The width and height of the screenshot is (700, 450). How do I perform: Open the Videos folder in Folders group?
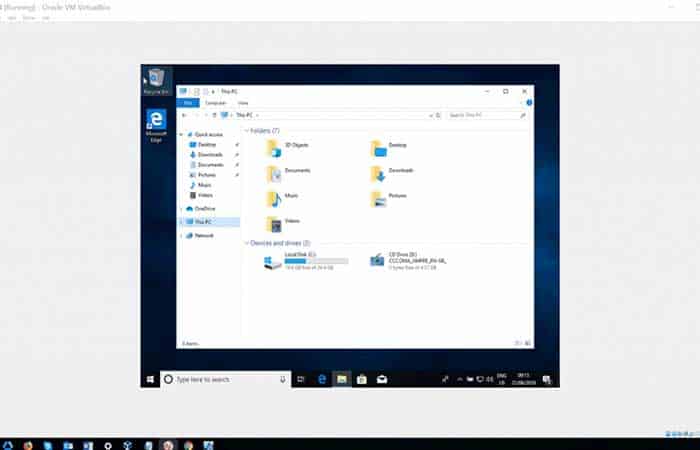pos(283,224)
